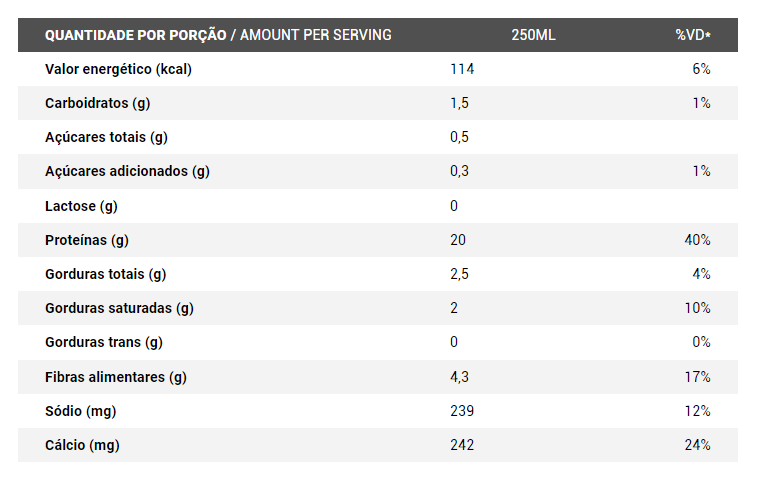This screenshot has height=491, width=758.
Task: Click the 'Lactose (g)' row label
Action: point(81,206)
